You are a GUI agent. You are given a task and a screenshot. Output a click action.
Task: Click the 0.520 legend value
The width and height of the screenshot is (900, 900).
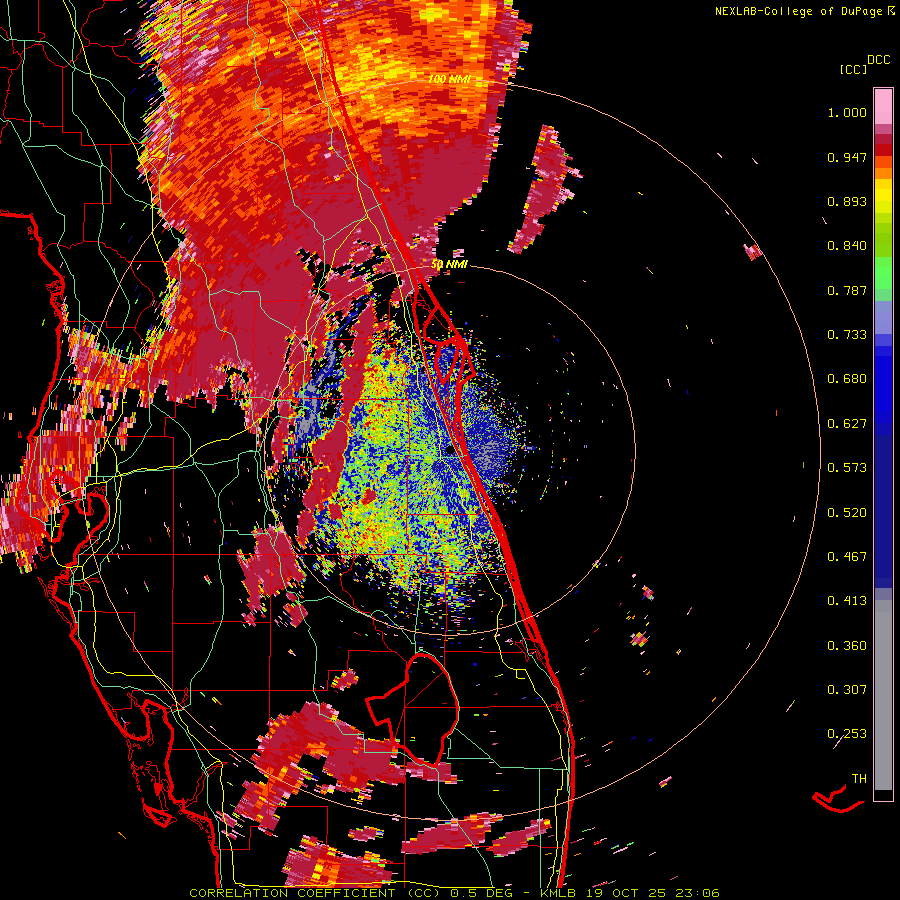tap(847, 512)
